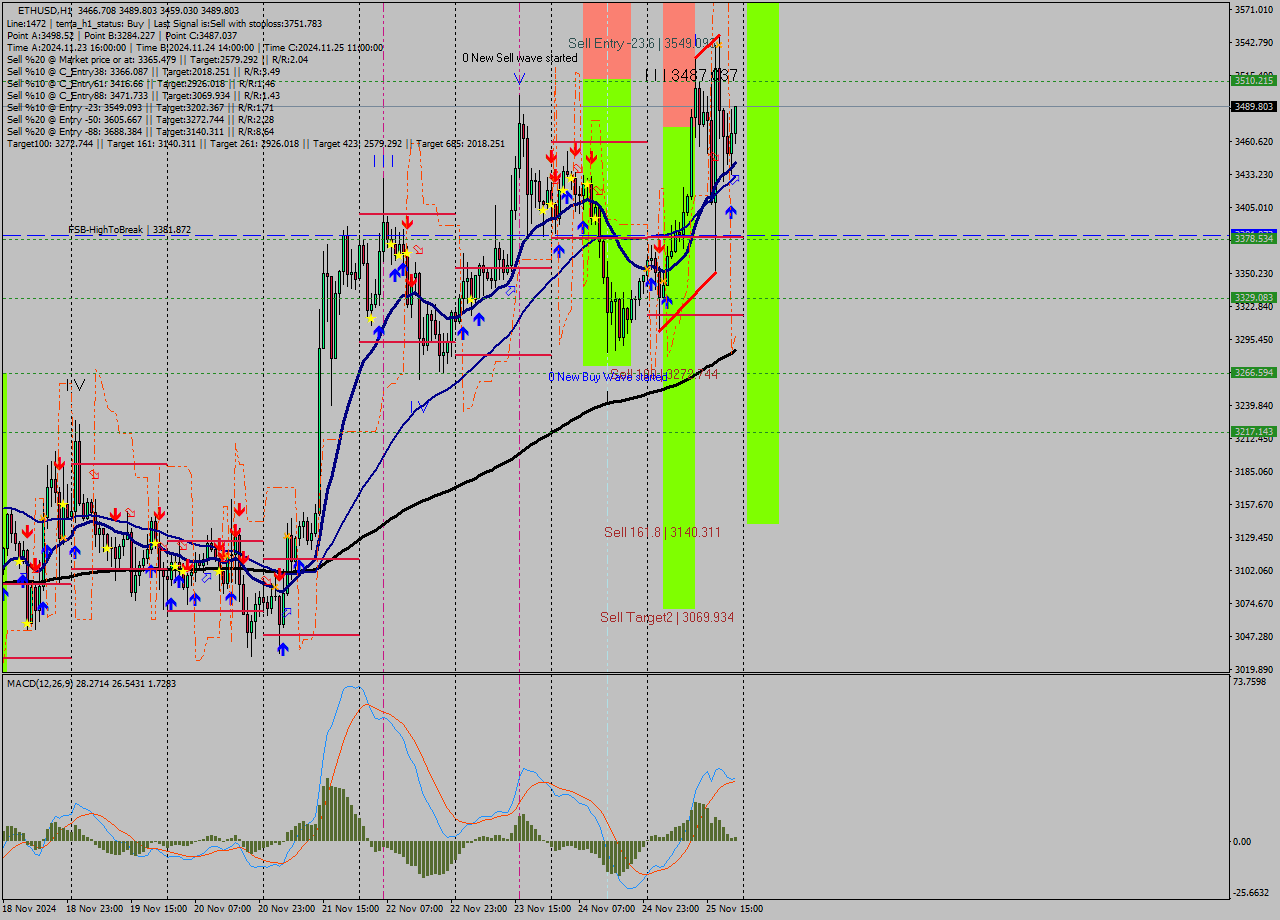1280x920 pixels.
Task: Select the 'Sell 161.8 | 3140.311' label
Action: click(x=662, y=532)
